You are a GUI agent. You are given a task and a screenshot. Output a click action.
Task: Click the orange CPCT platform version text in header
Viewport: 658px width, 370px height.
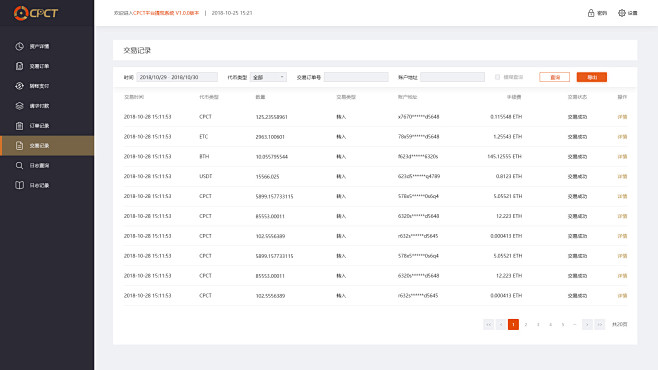(x=166, y=13)
